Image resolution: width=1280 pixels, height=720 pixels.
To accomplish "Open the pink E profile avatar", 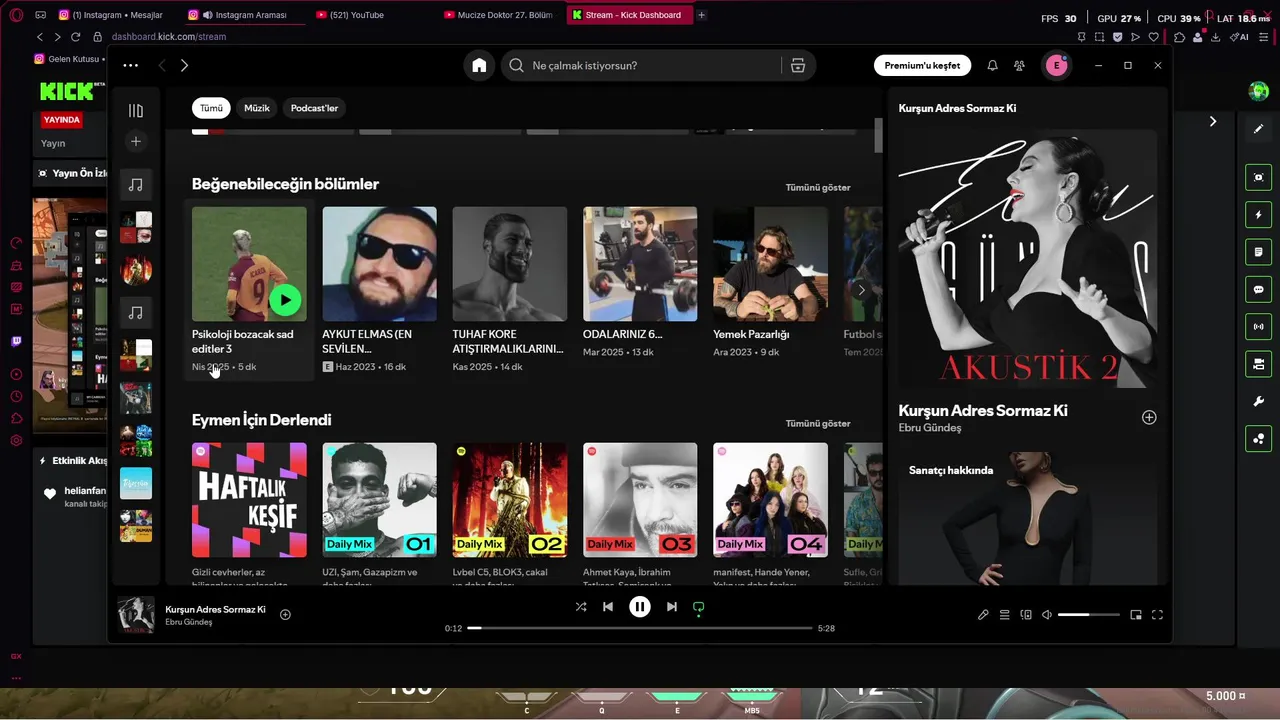I will click(x=1056, y=65).
